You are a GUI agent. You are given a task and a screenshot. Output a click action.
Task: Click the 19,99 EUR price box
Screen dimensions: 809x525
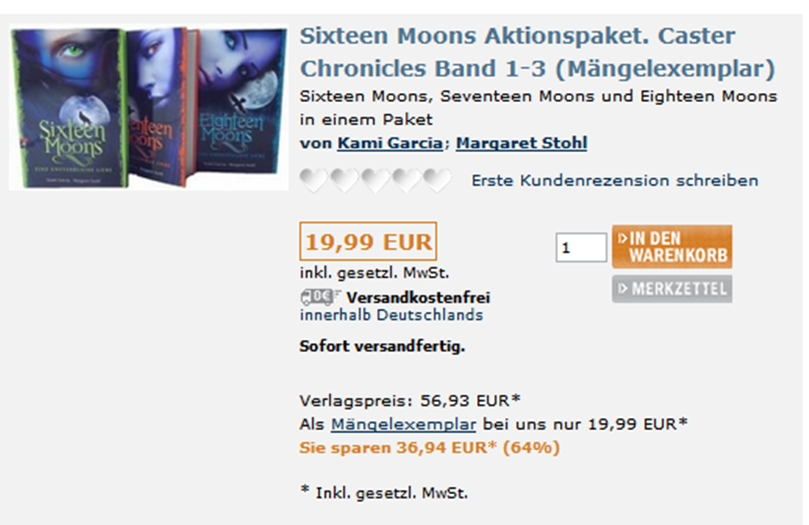coord(368,241)
